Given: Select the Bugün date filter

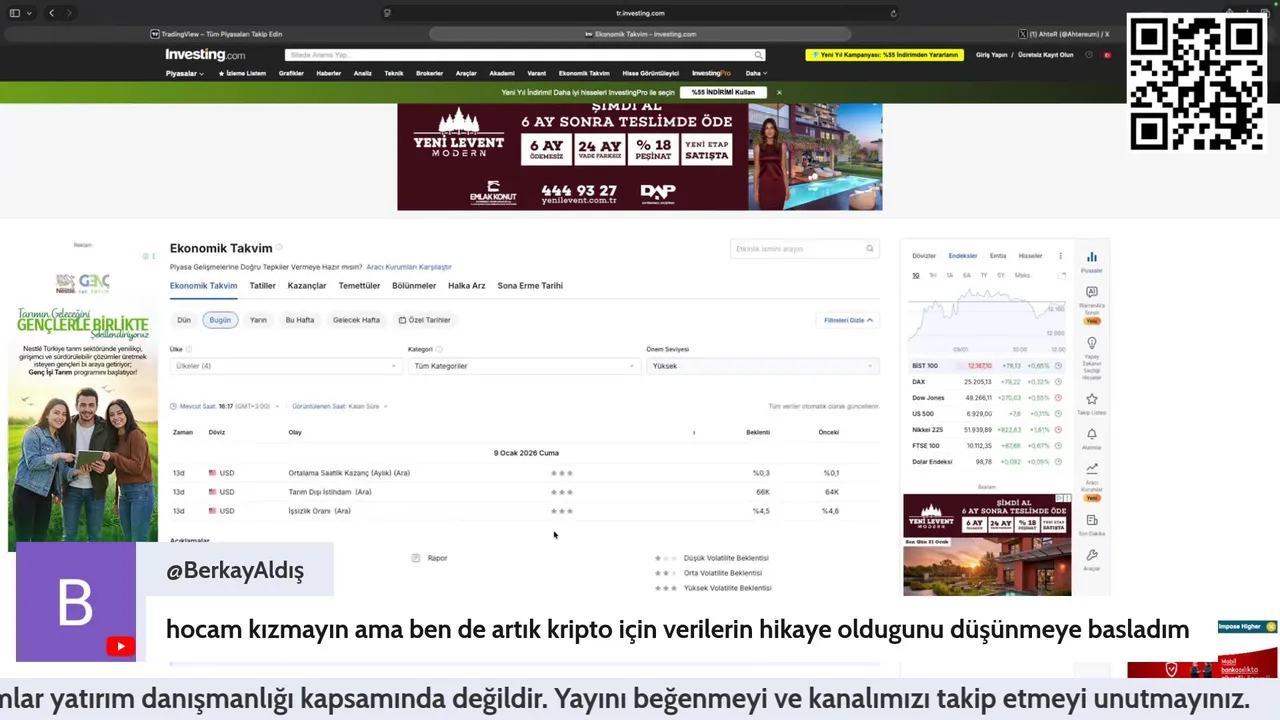Looking at the screenshot, I should 220,320.
